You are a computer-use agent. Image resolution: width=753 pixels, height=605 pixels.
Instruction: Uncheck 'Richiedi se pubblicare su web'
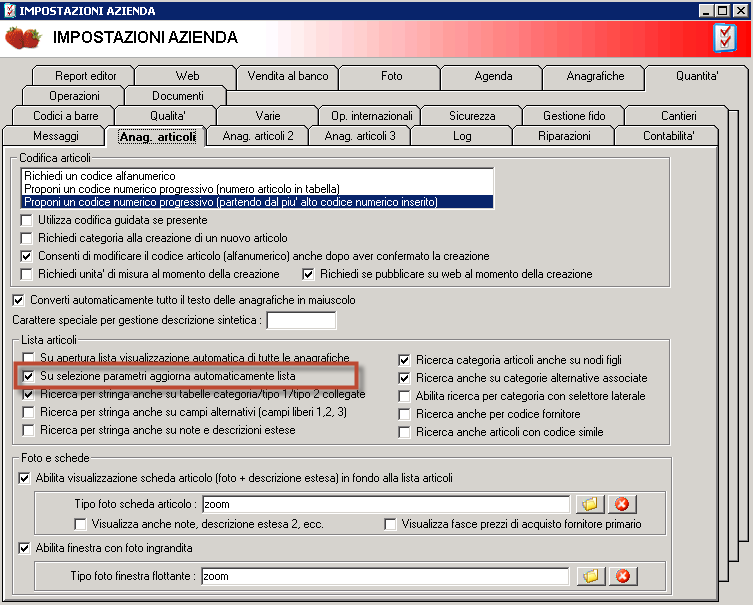308,274
